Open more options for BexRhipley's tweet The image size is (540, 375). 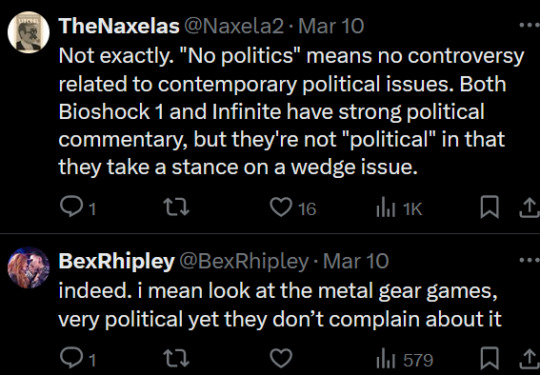pos(530,260)
